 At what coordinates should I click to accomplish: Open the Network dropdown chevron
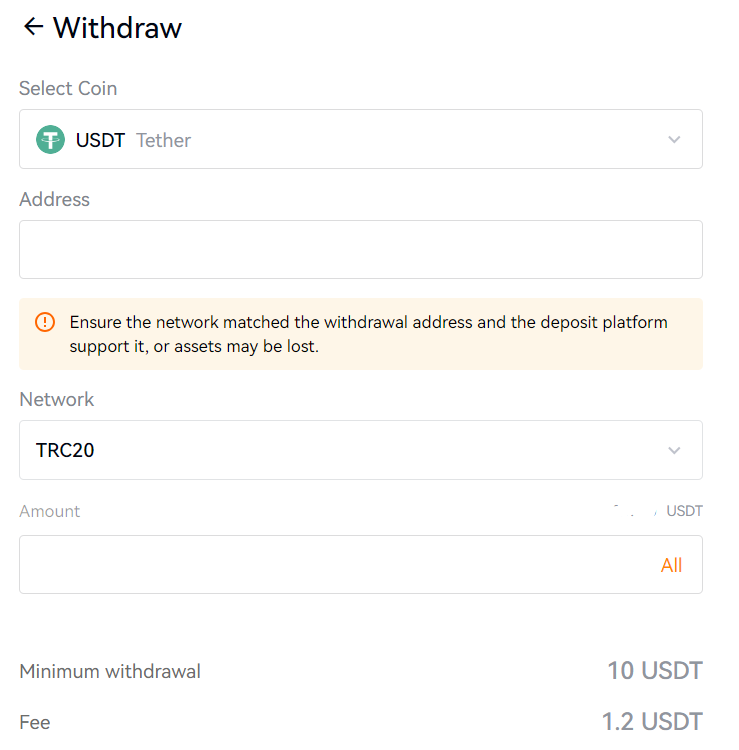pyautogui.click(x=674, y=450)
